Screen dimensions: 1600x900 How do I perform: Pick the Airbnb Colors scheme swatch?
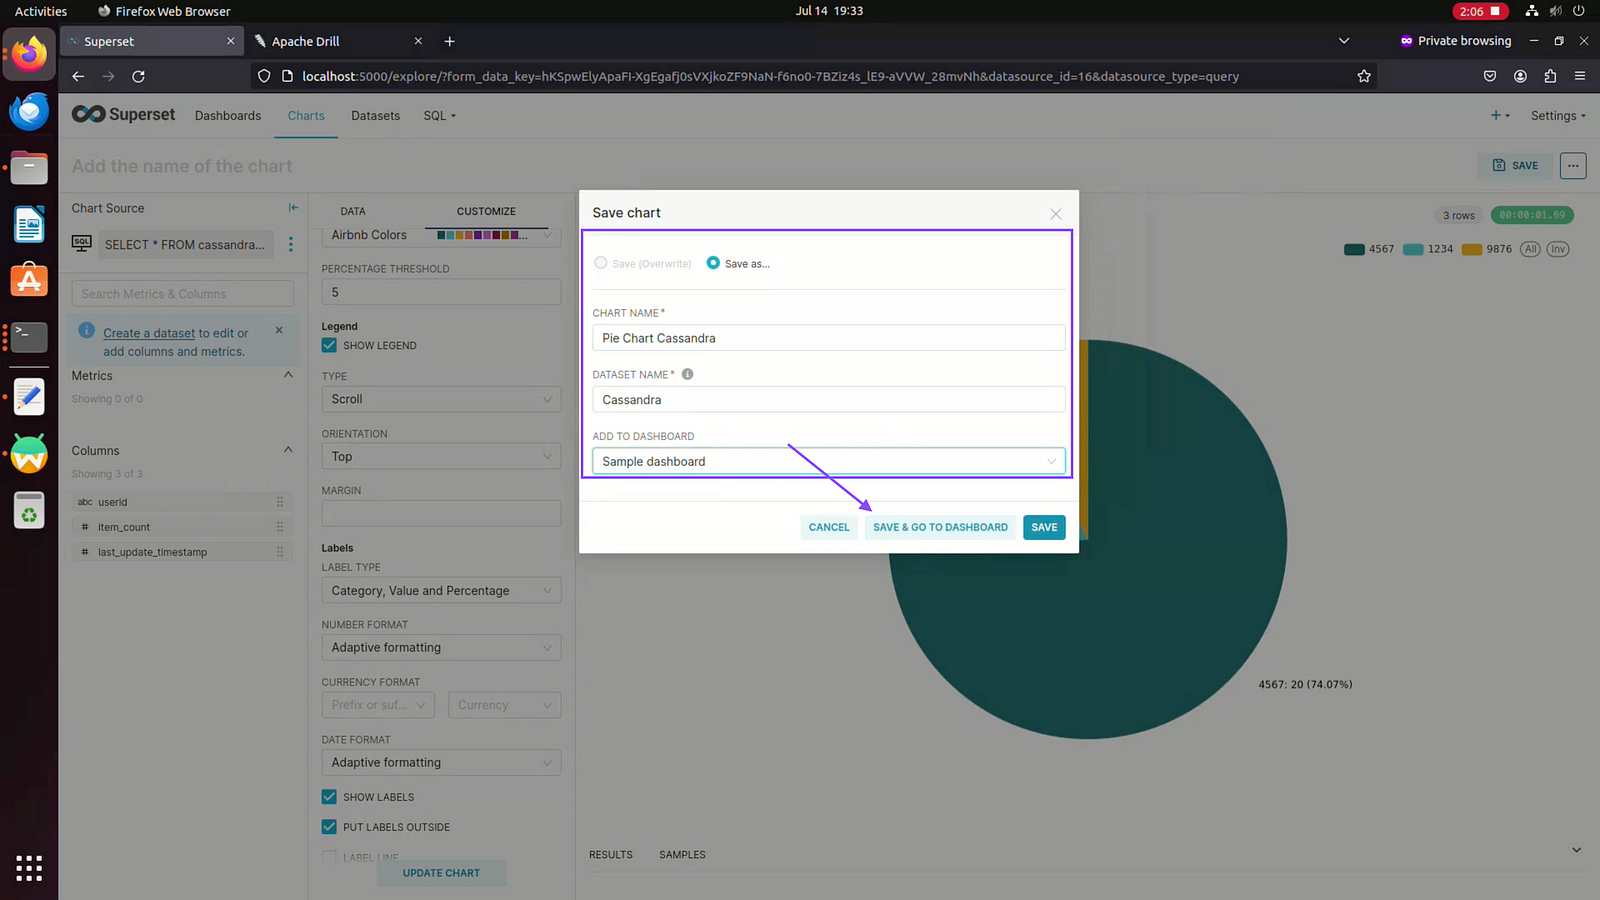coord(482,235)
